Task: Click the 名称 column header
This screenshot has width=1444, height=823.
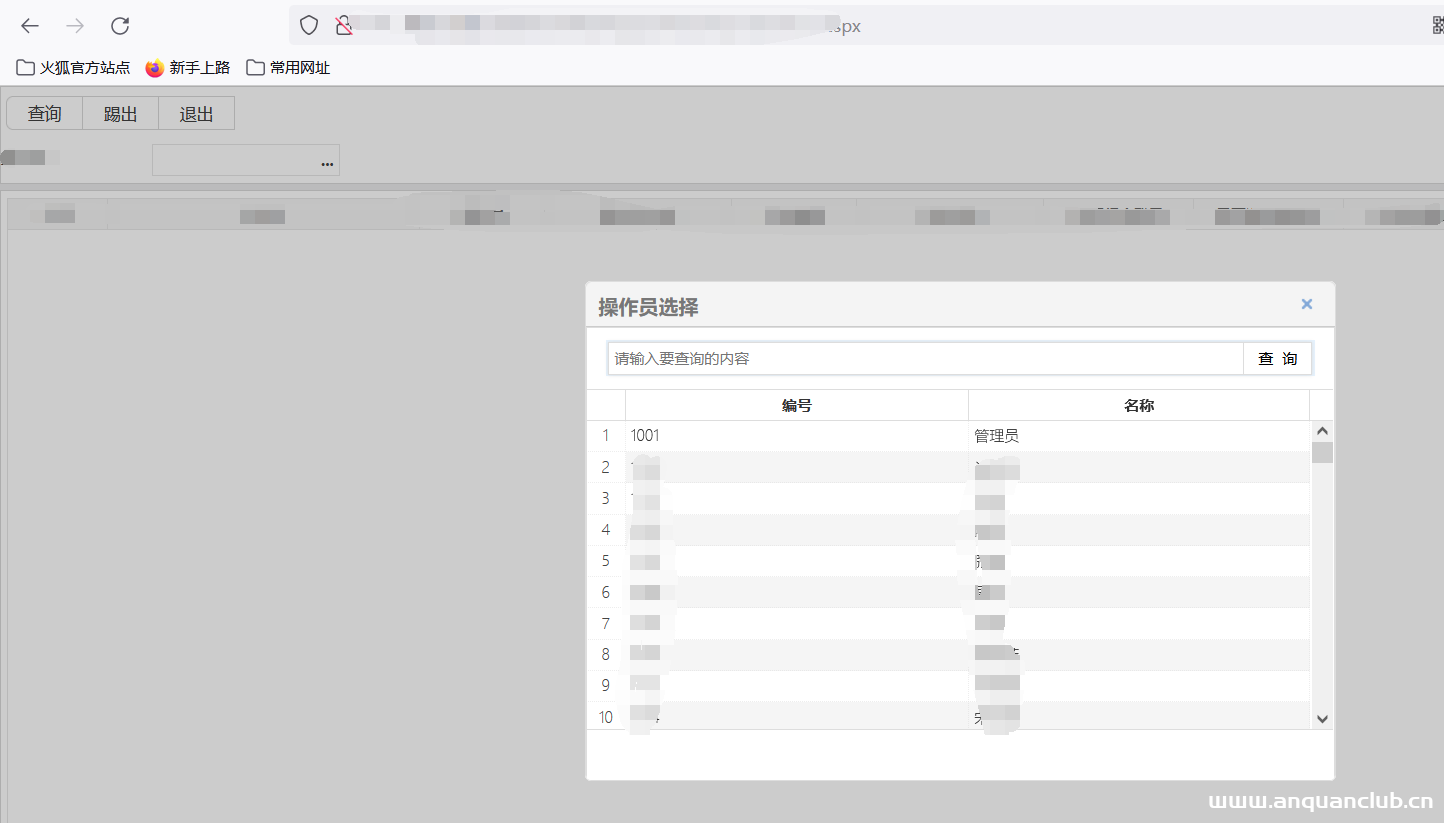Action: coord(1138,405)
